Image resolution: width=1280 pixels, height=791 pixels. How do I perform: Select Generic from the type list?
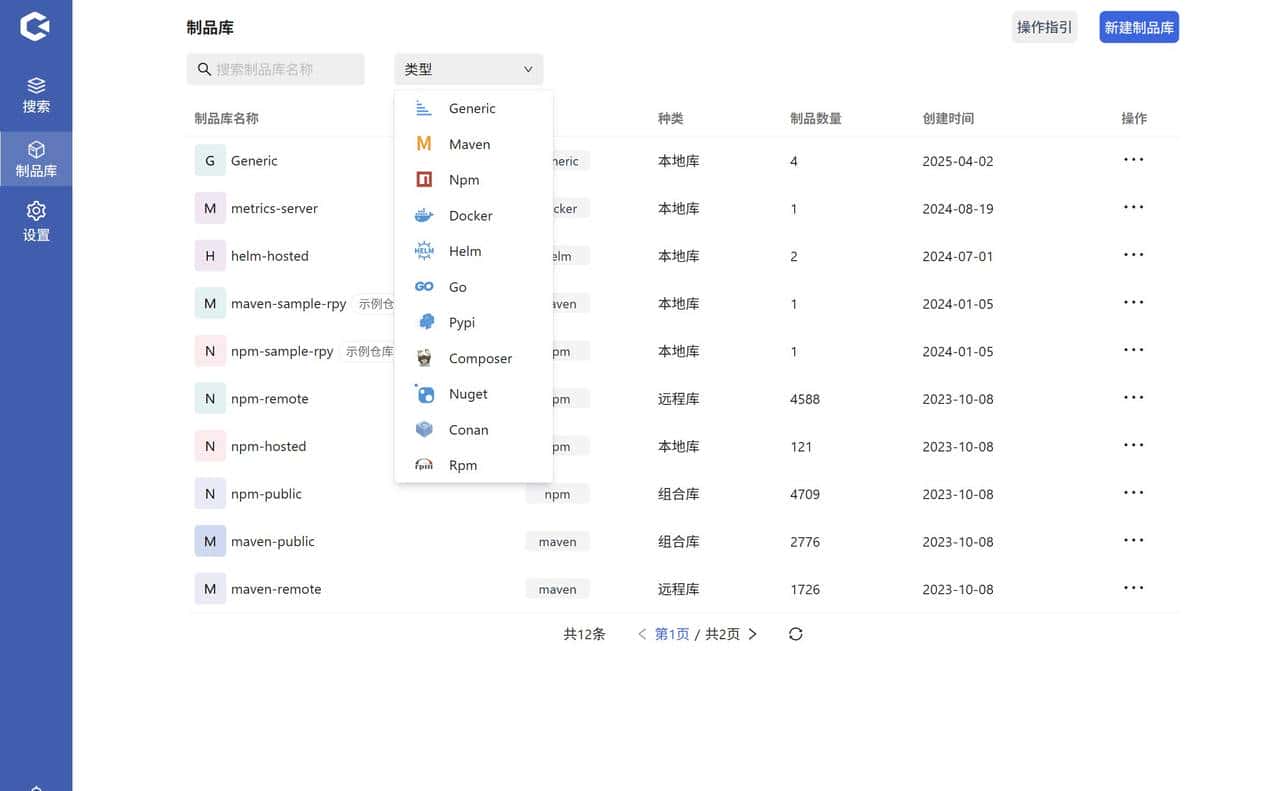[x=472, y=108]
